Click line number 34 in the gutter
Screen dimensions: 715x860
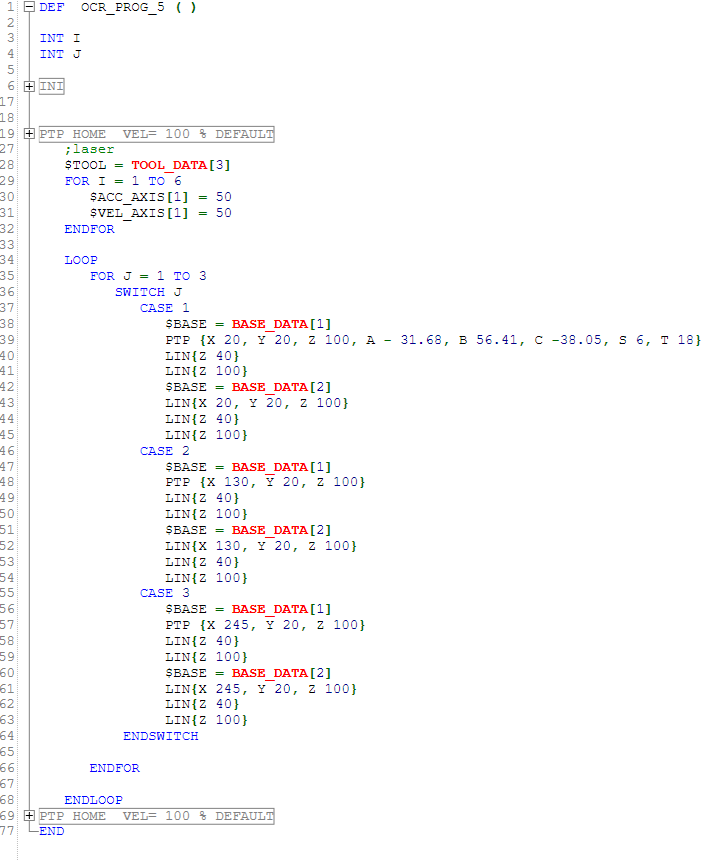(x=7, y=260)
